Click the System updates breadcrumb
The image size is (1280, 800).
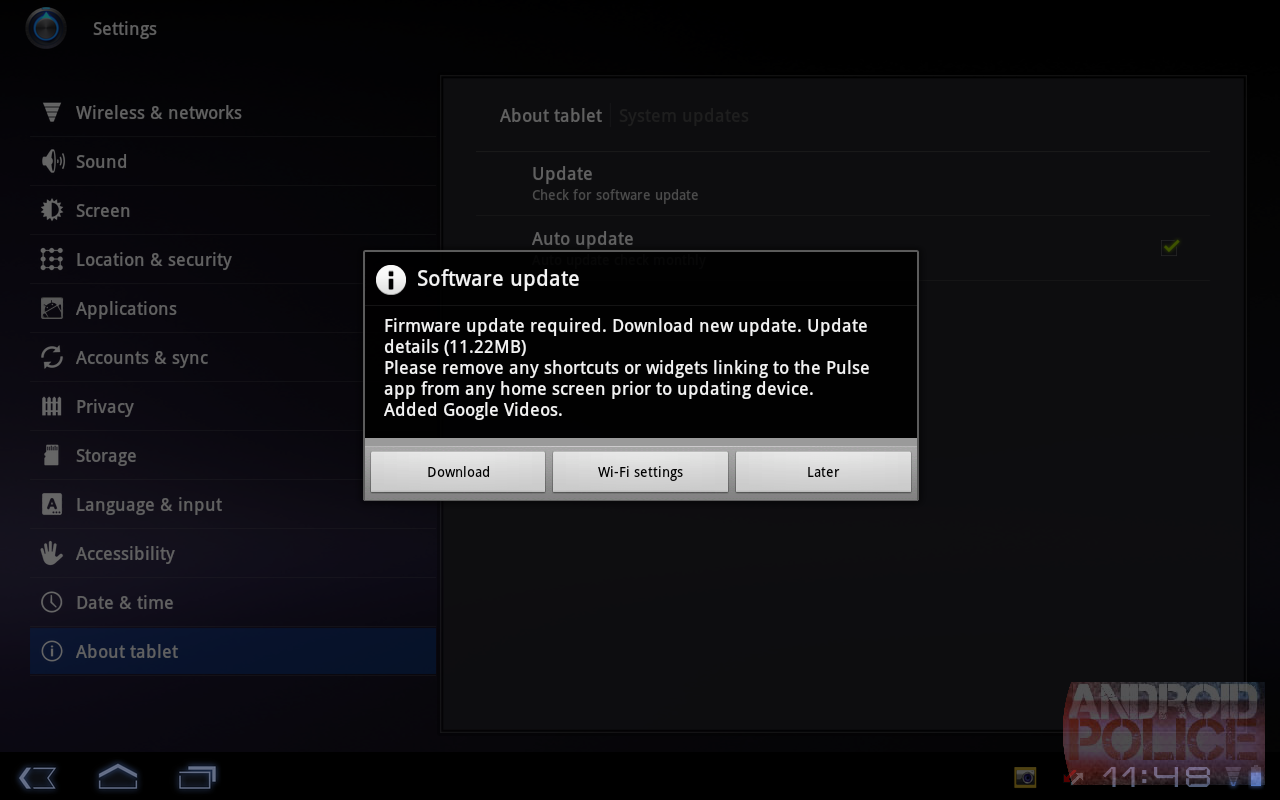(684, 116)
